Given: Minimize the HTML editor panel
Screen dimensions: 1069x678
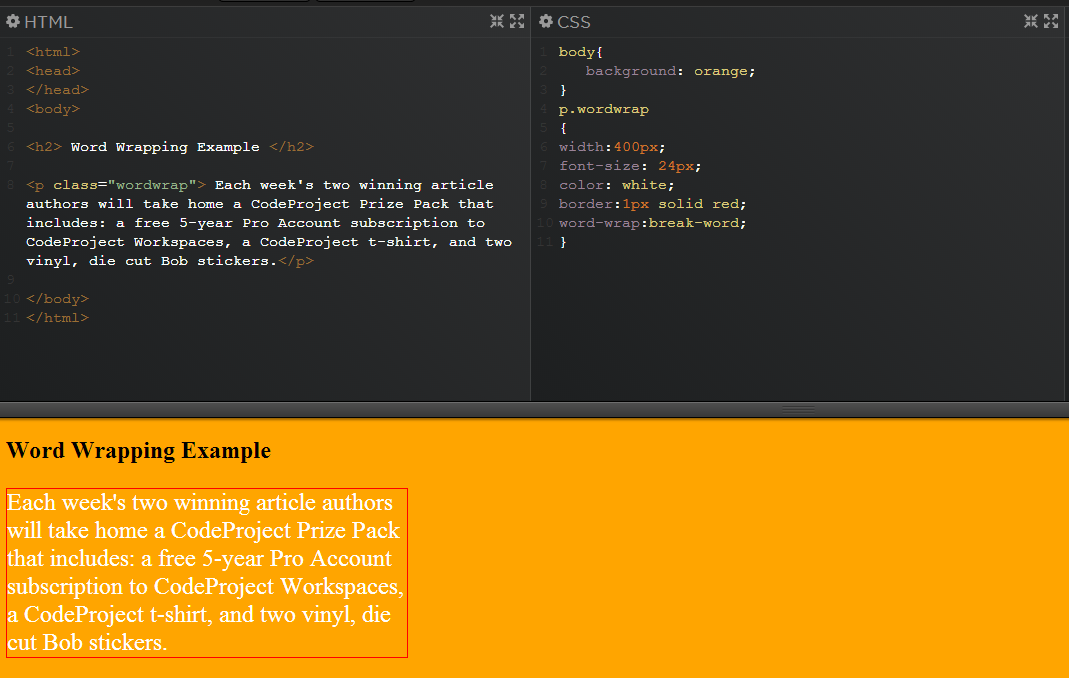Looking at the screenshot, I should 497,22.
